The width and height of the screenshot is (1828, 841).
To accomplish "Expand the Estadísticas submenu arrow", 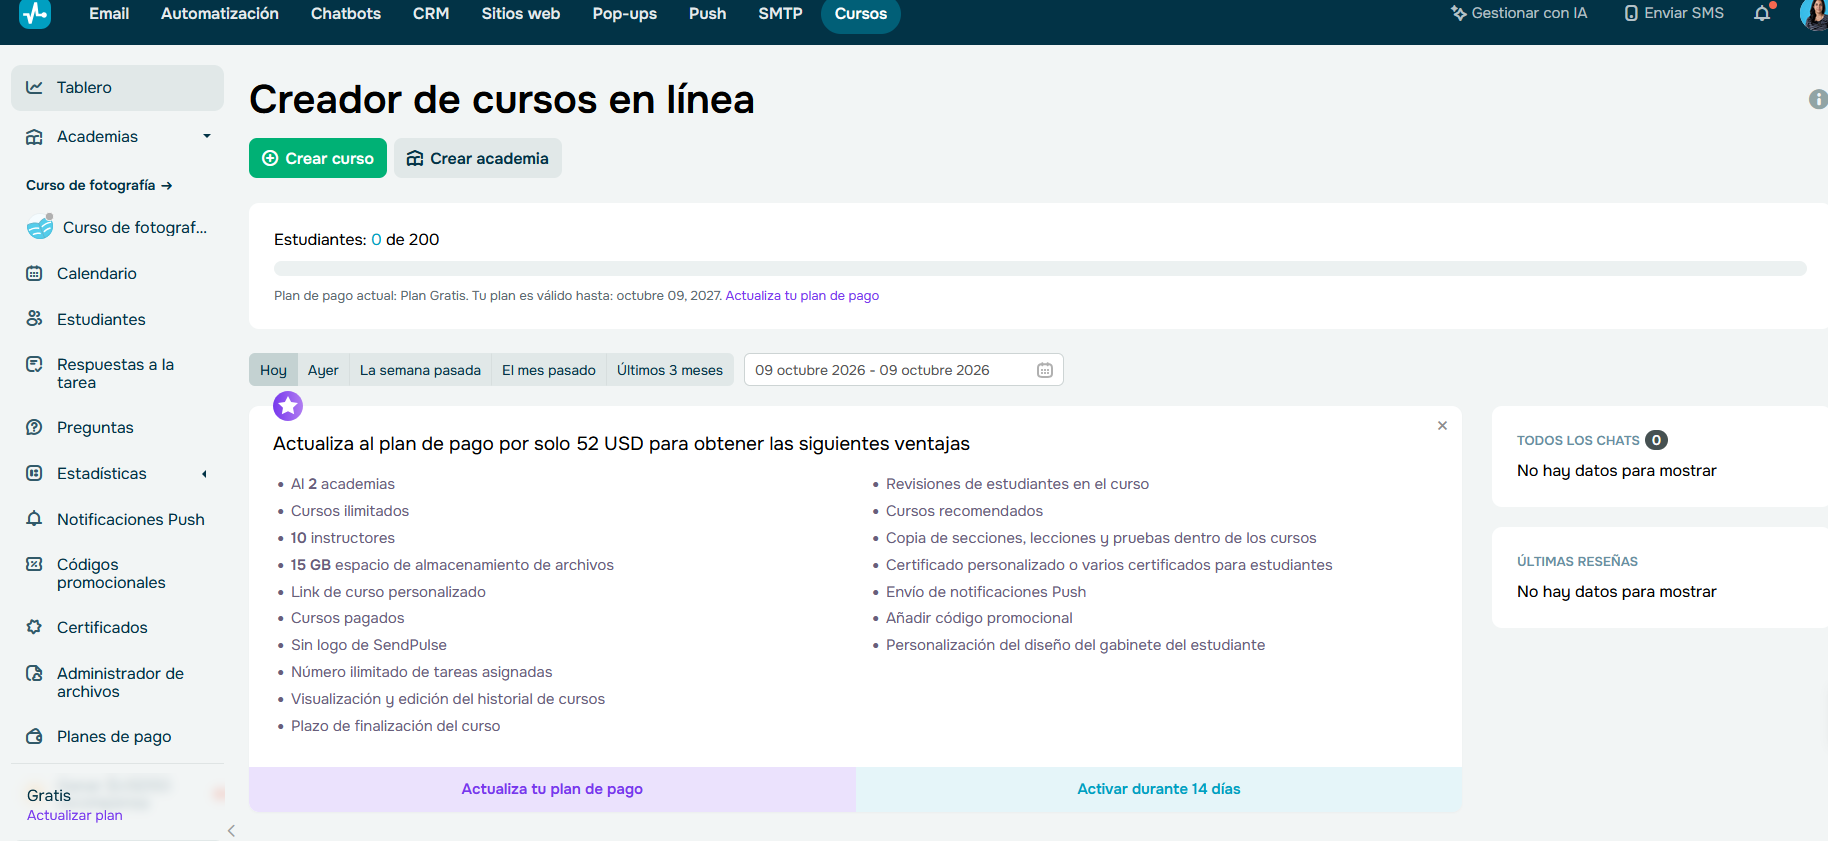I will point(204,474).
